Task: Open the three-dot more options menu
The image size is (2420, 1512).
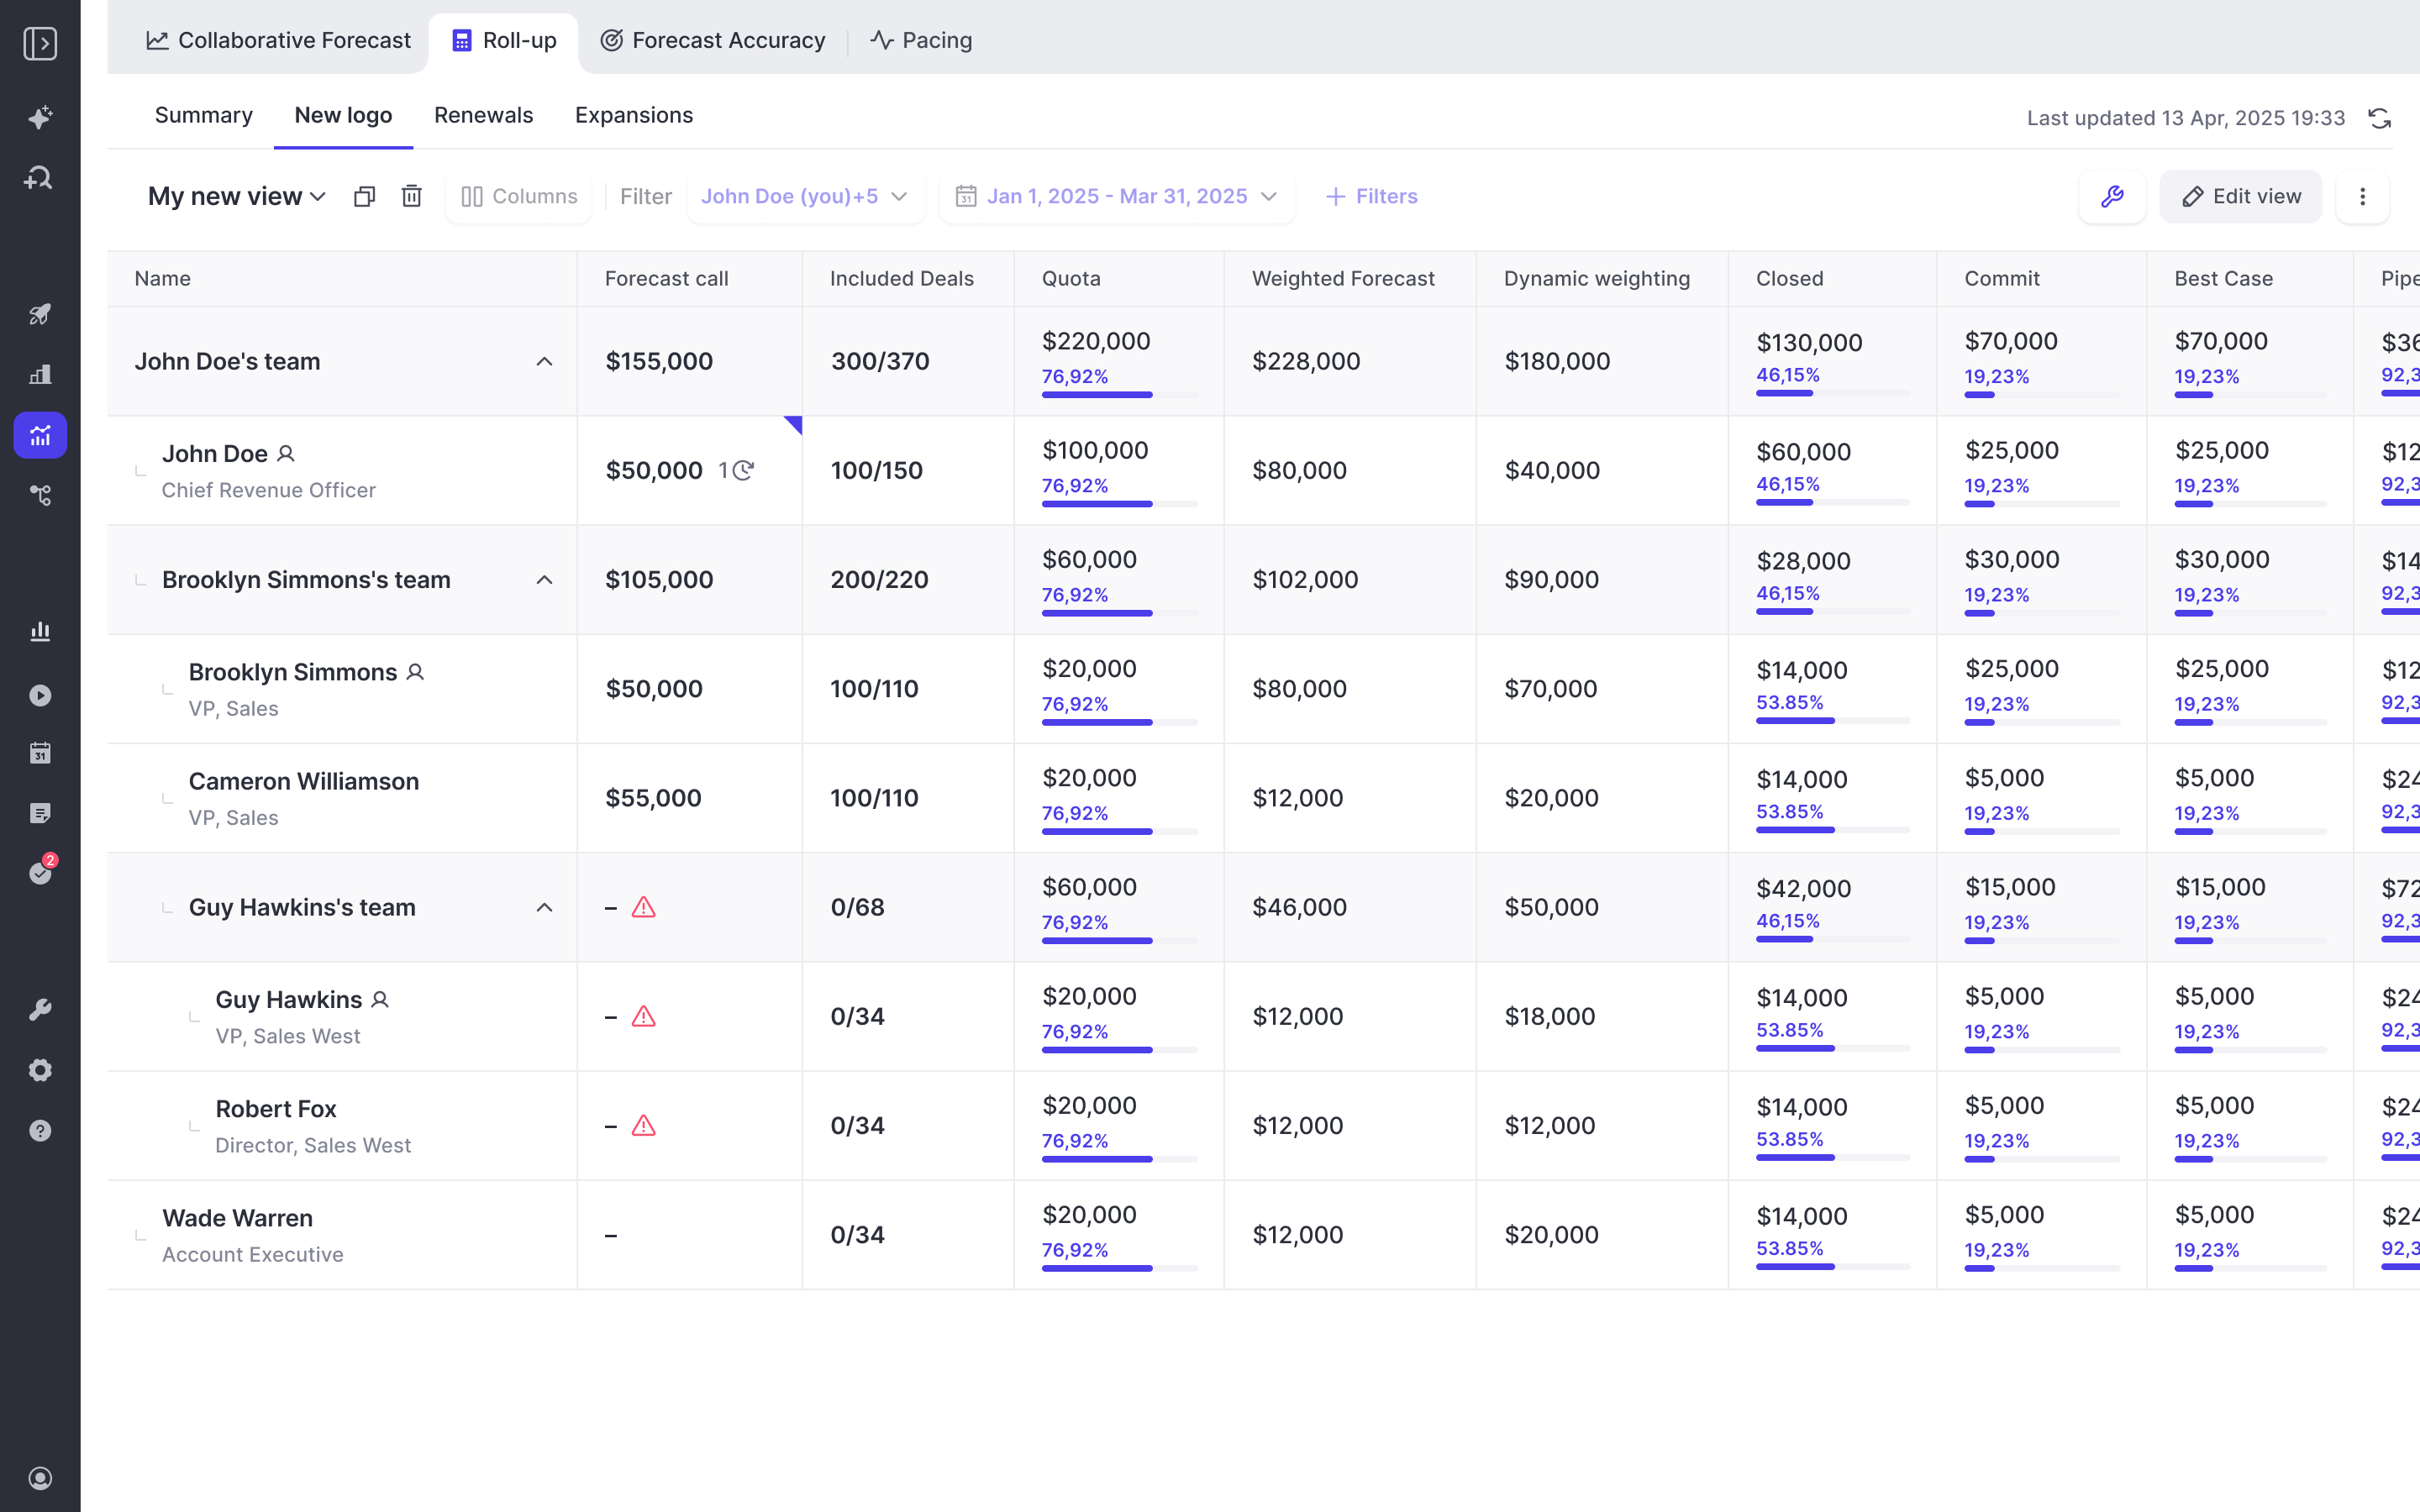Action: coord(2362,196)
